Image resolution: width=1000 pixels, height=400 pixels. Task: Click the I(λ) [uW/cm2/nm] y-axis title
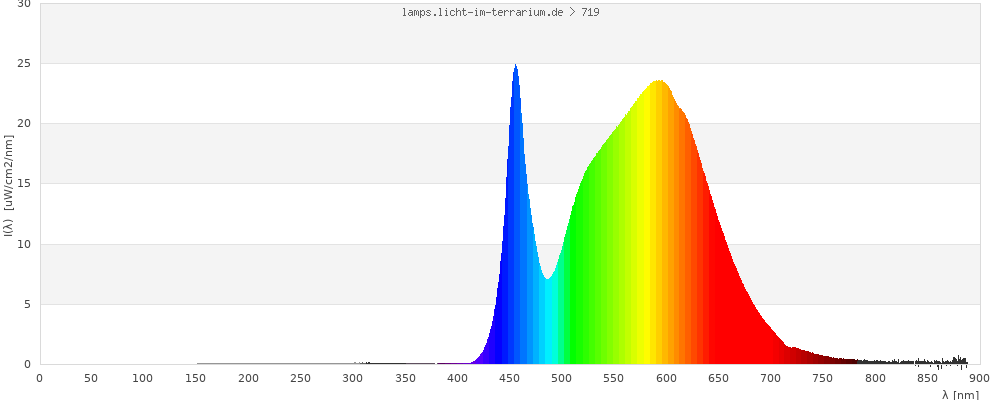8,184
